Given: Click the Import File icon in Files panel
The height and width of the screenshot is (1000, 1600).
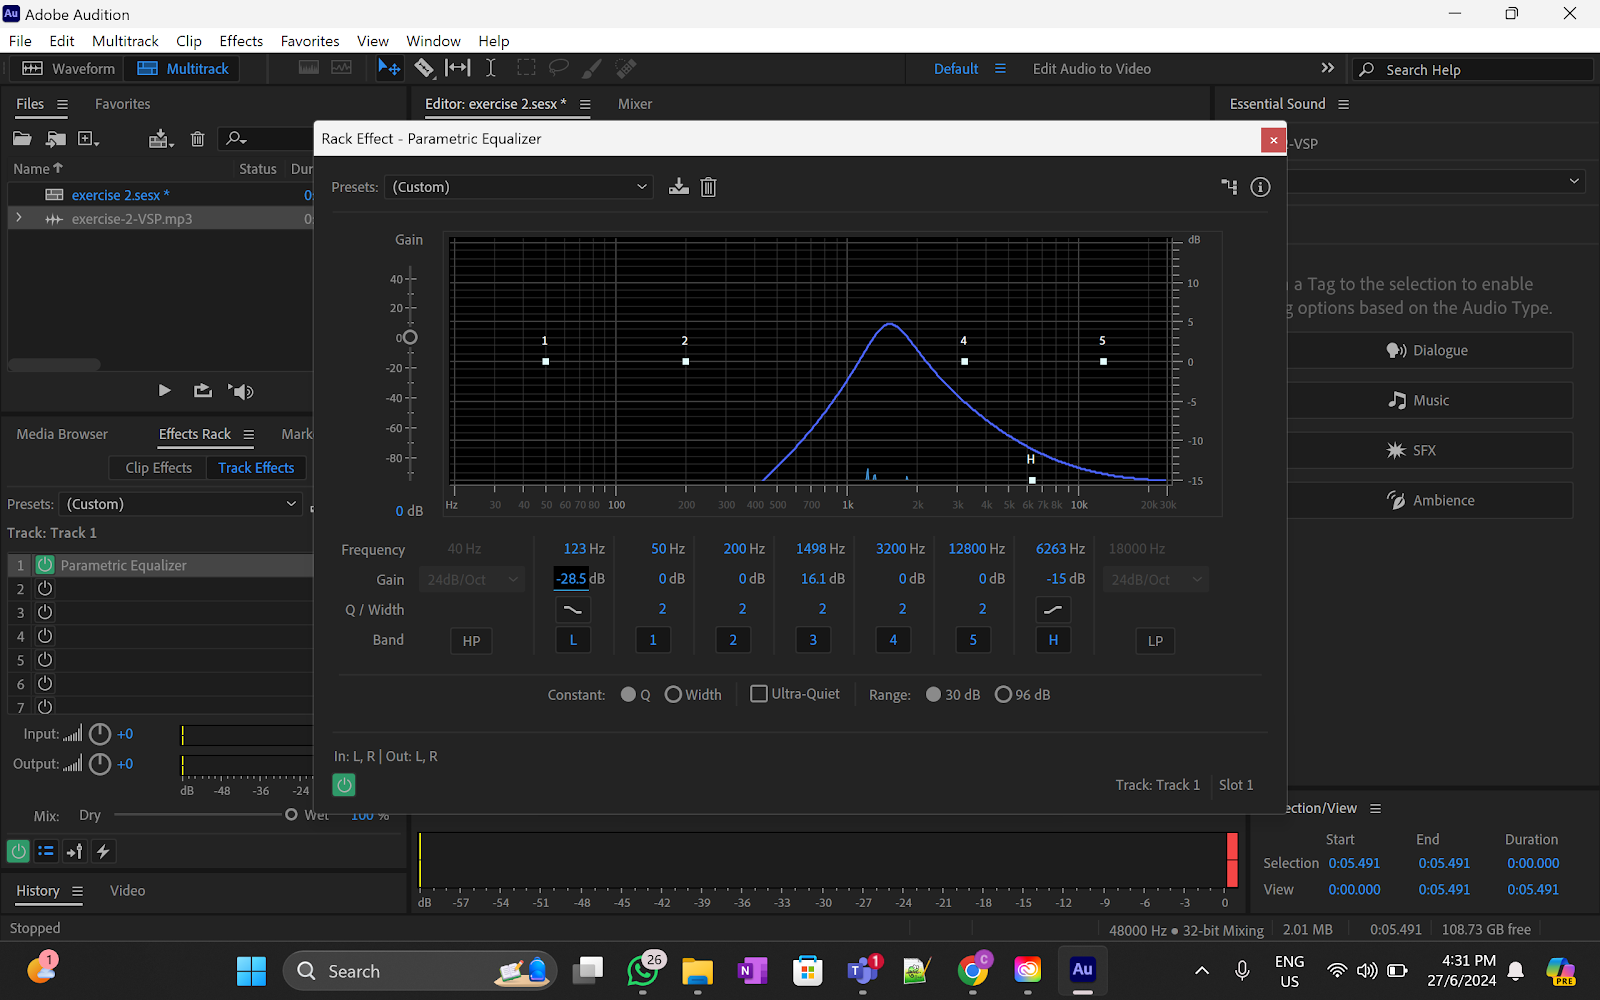Looking at the screenshot, I should coord(55,138).
